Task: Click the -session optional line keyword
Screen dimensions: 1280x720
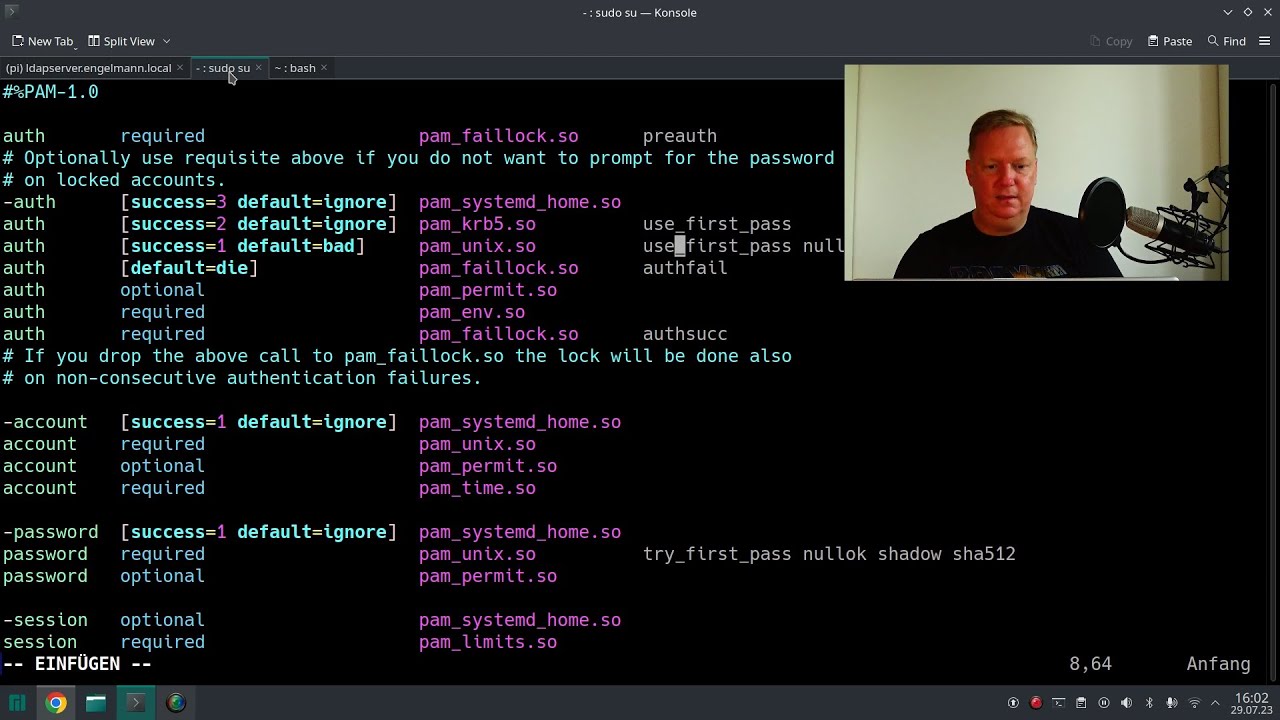Action: (x=45, y=620)
